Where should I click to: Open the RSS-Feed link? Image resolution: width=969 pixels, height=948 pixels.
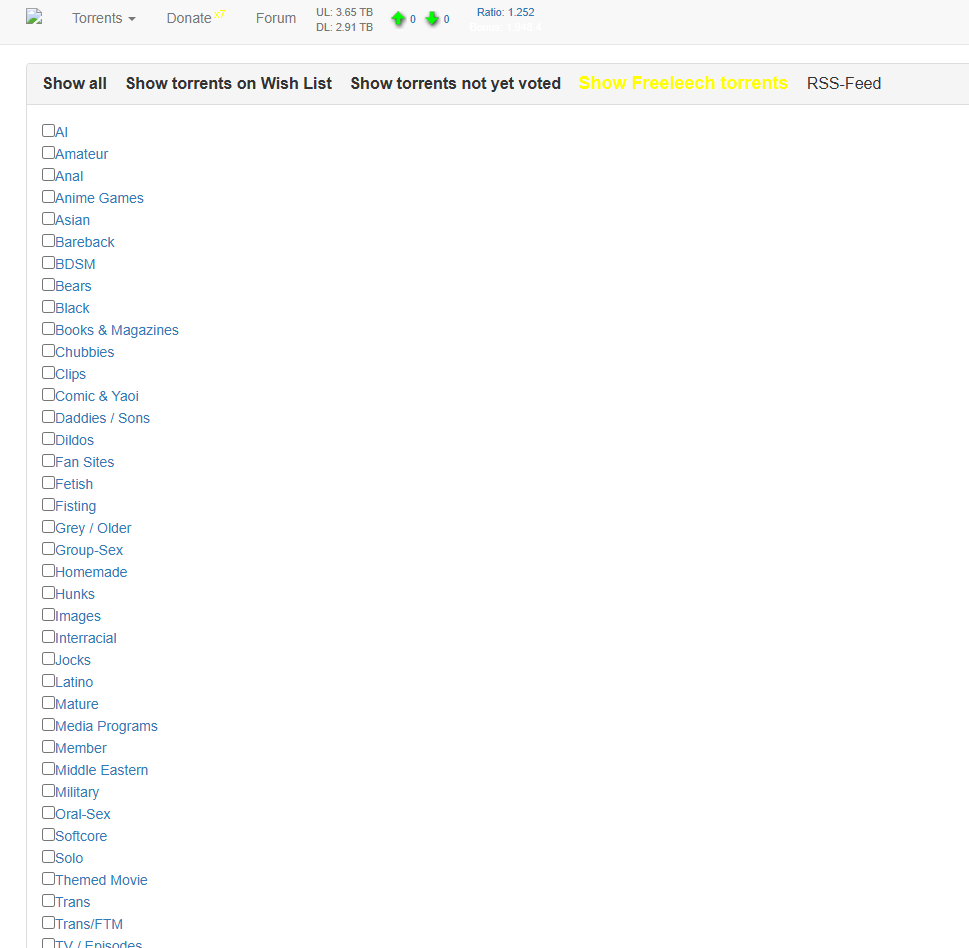pos(844,84)
